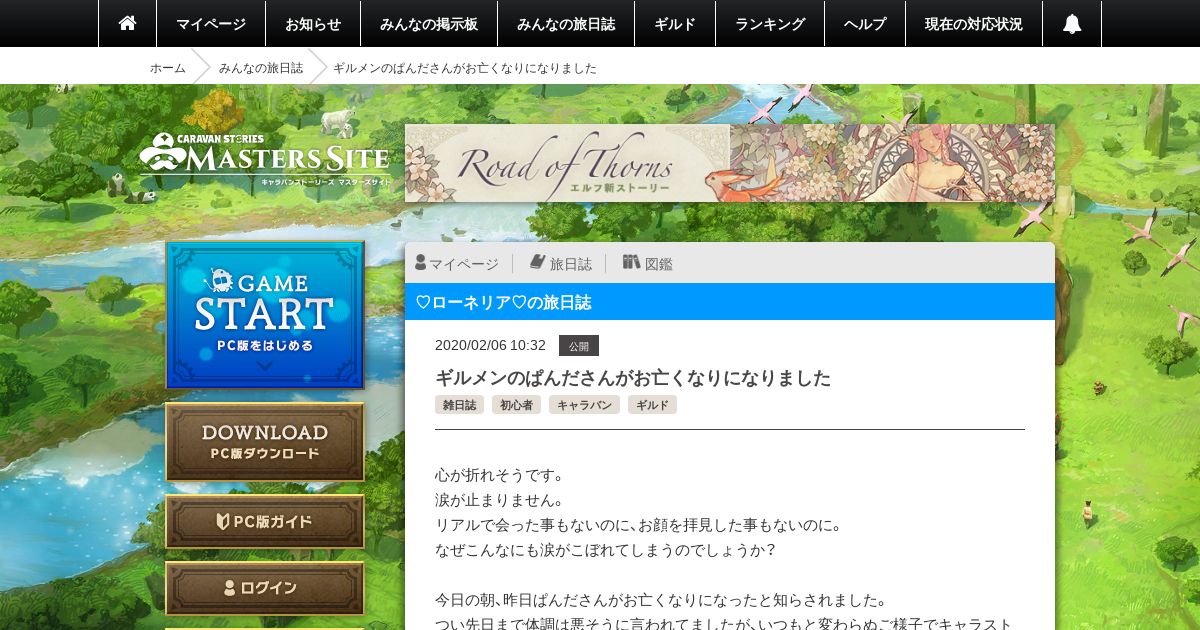The image size is (1200, 630).
Task: Select みんなの旅日誌 in top navigation
Action: [x=566, y=24]
